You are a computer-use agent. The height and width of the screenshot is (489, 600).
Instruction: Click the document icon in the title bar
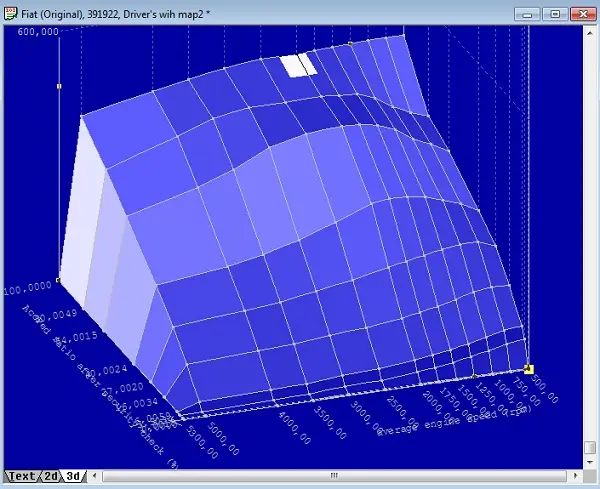[10, 12]
